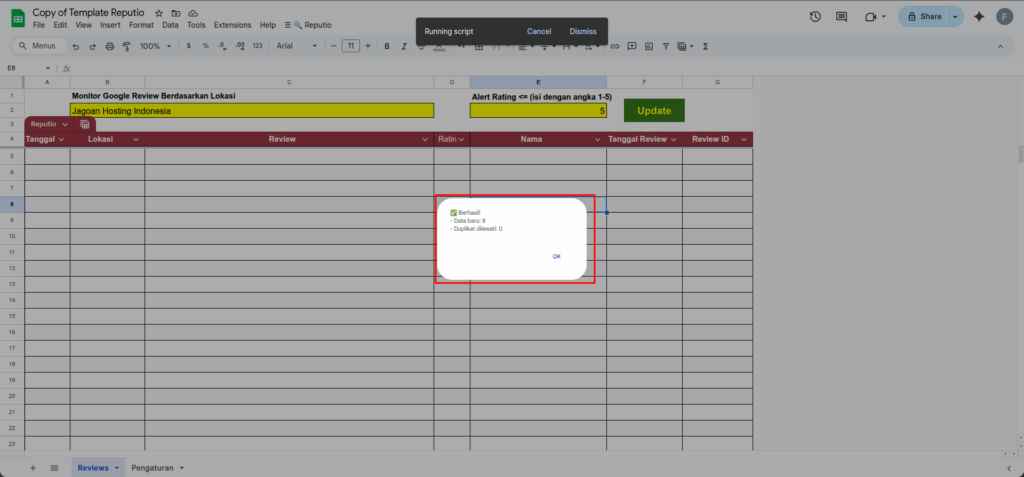1024x477 pixels.
Task: Open version history clock icon
Action: coord(815,17)
